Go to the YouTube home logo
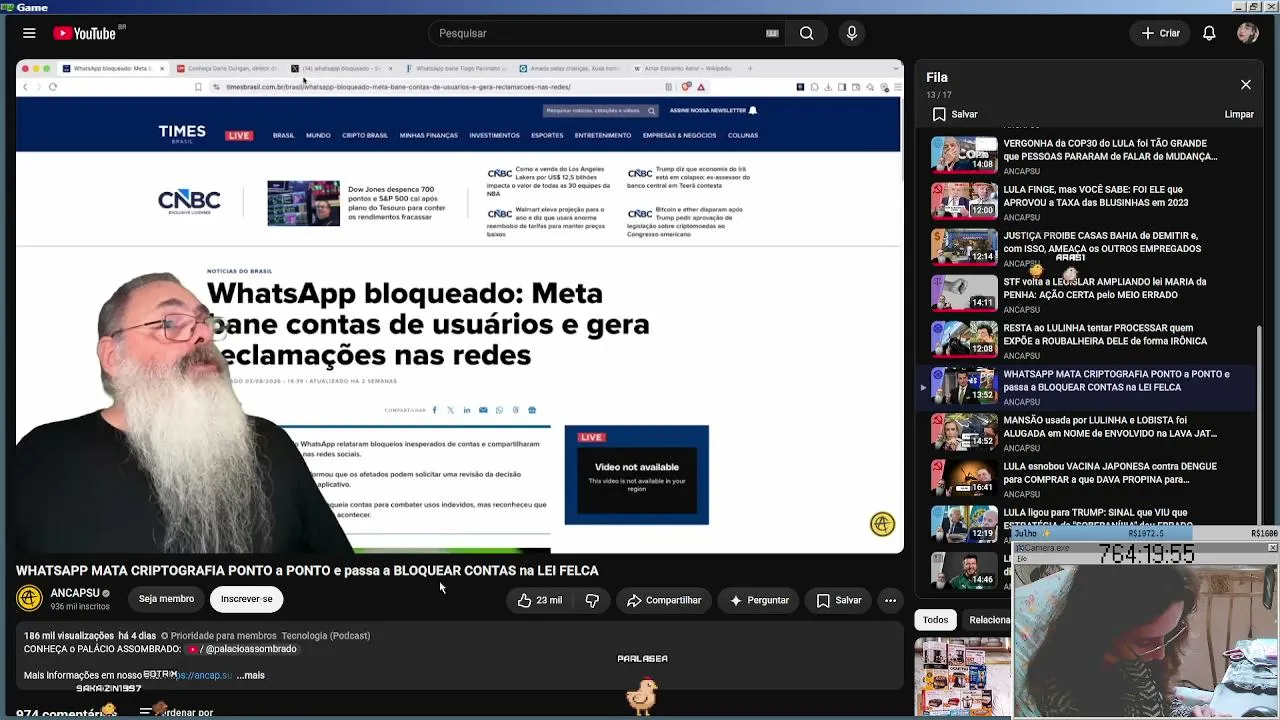 [x=85, y=33]
